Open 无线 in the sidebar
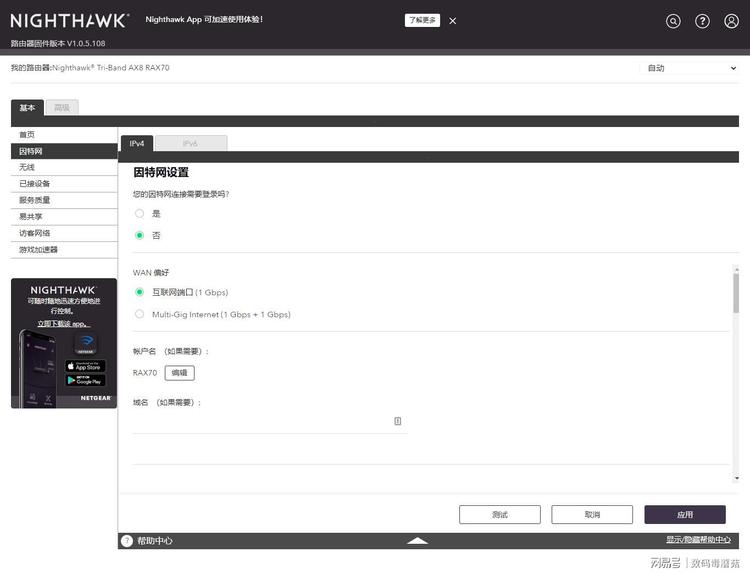 click(x=64, y=167)
